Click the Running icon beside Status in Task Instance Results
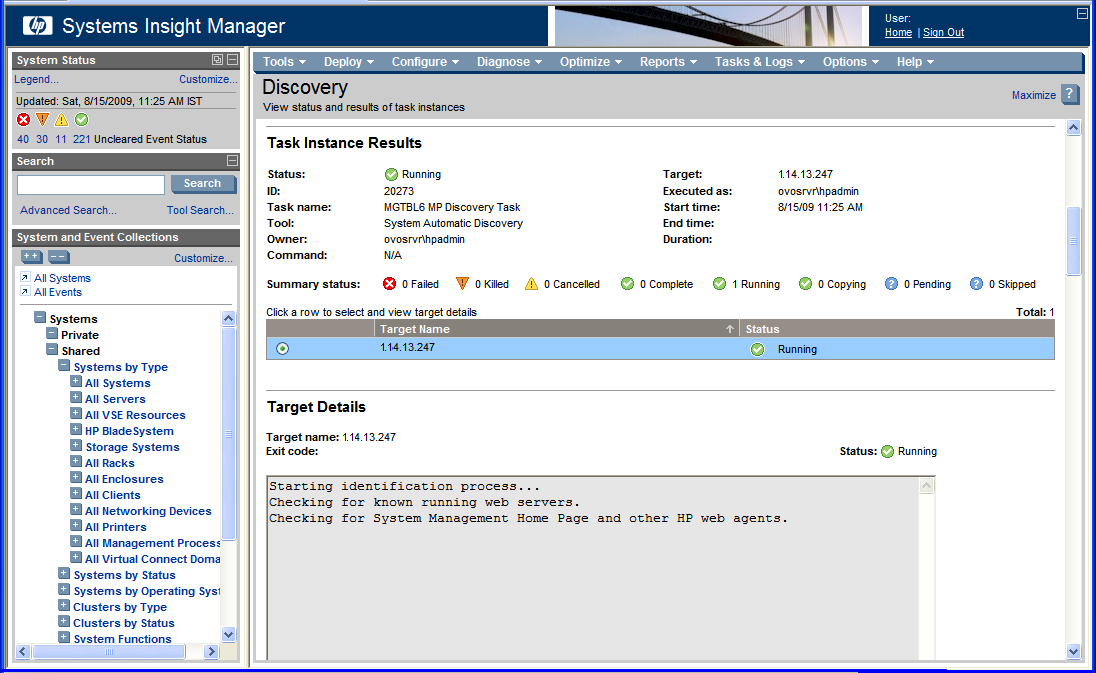This screenshot has width=1096, height=673. click(x=391, y=174)
